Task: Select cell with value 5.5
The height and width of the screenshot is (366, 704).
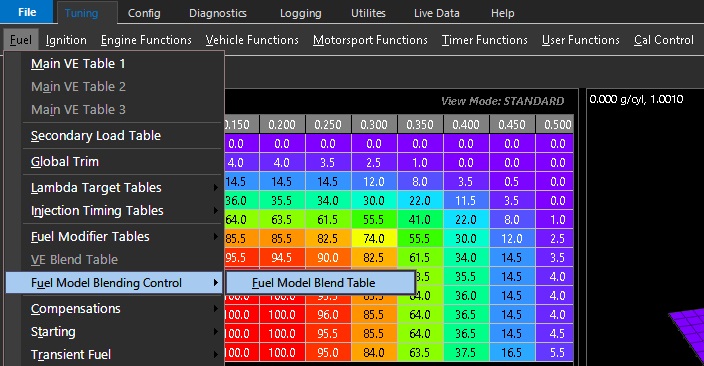Action: [555, 353]
